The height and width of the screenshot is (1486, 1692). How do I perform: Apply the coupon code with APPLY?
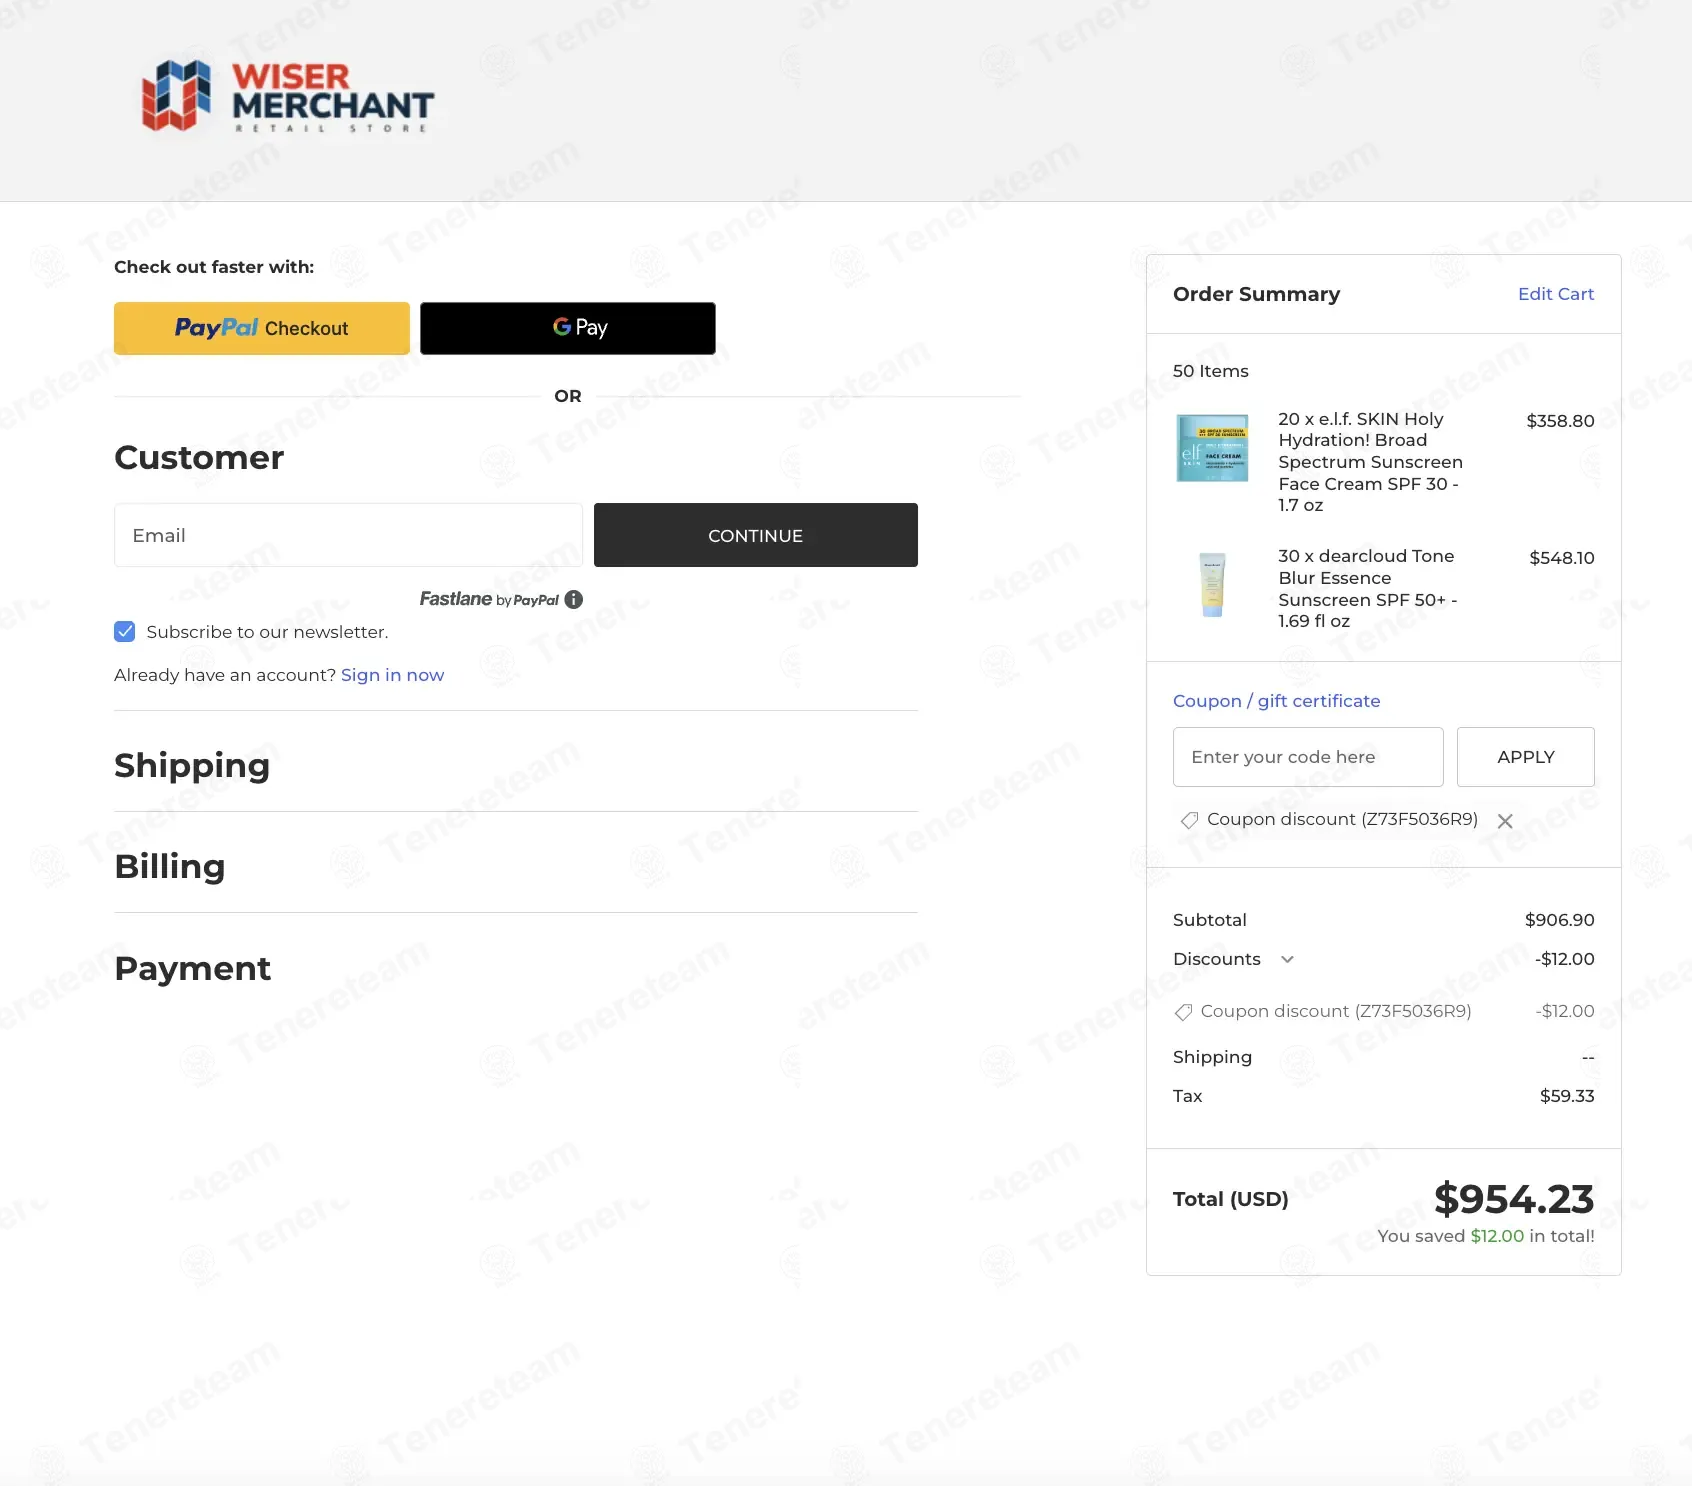click(1526, 757)
